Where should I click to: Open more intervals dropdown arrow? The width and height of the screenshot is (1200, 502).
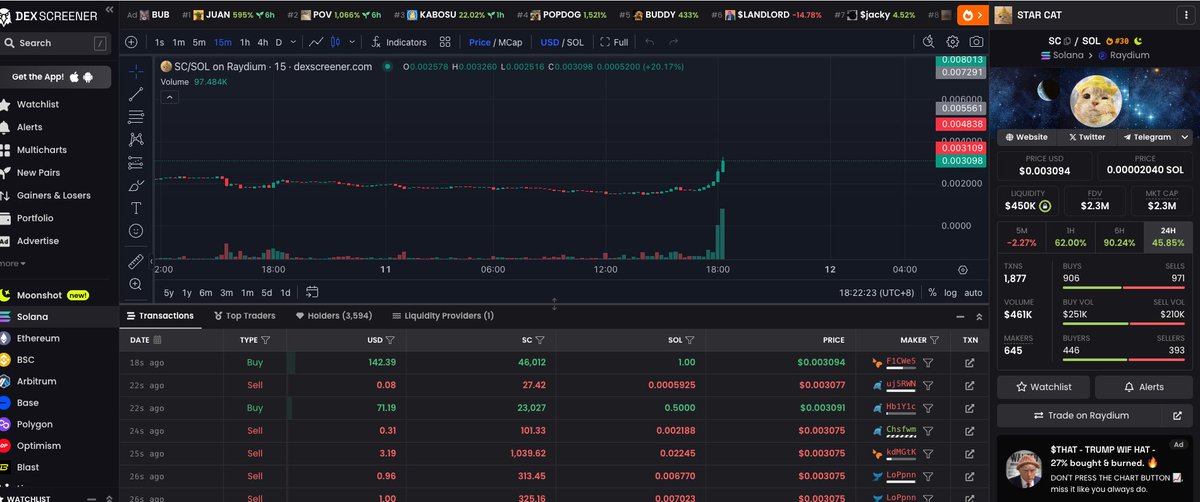click(x=293, y=42)
